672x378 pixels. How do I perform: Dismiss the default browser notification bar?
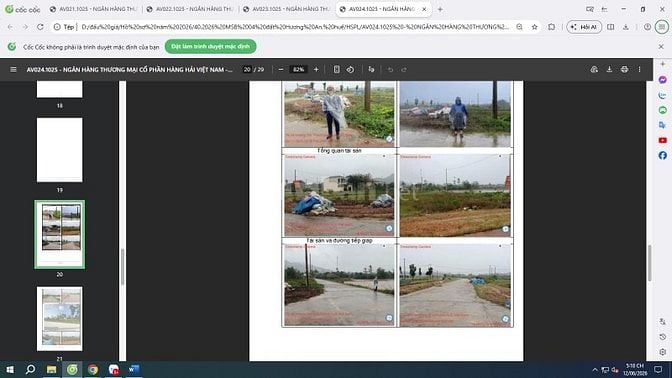661,46
